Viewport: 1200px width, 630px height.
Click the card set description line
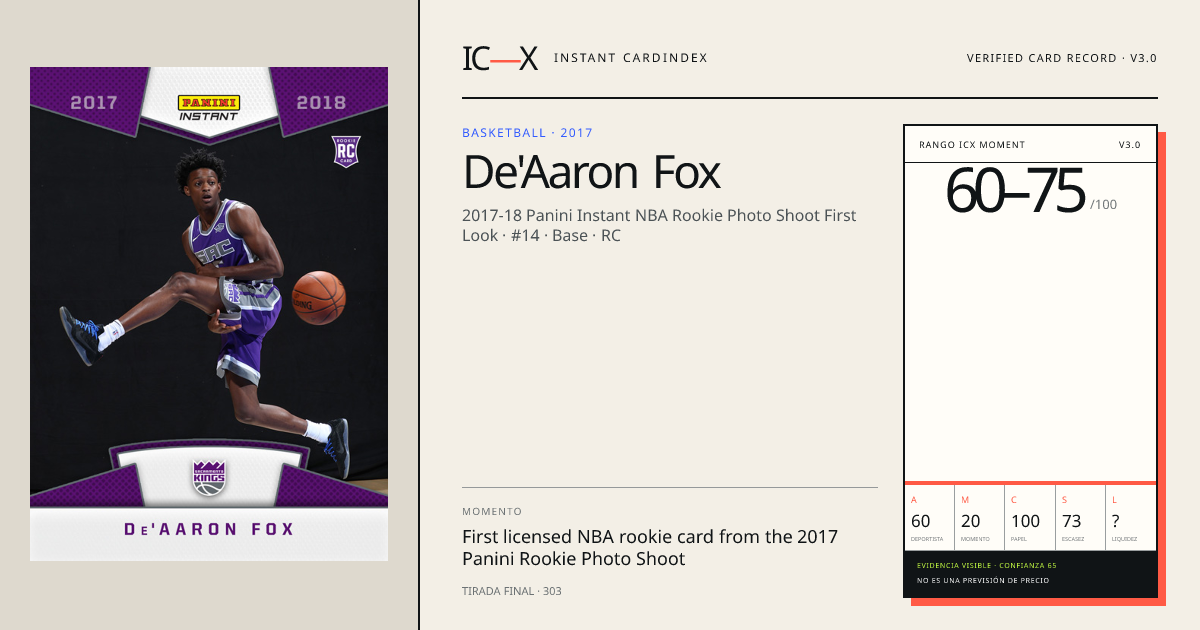(x=659, y=225)
